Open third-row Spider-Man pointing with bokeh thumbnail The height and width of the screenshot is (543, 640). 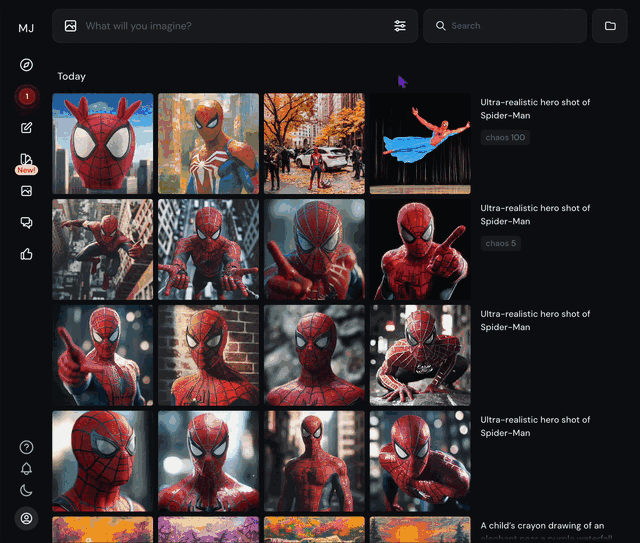(x=102, y=355)
